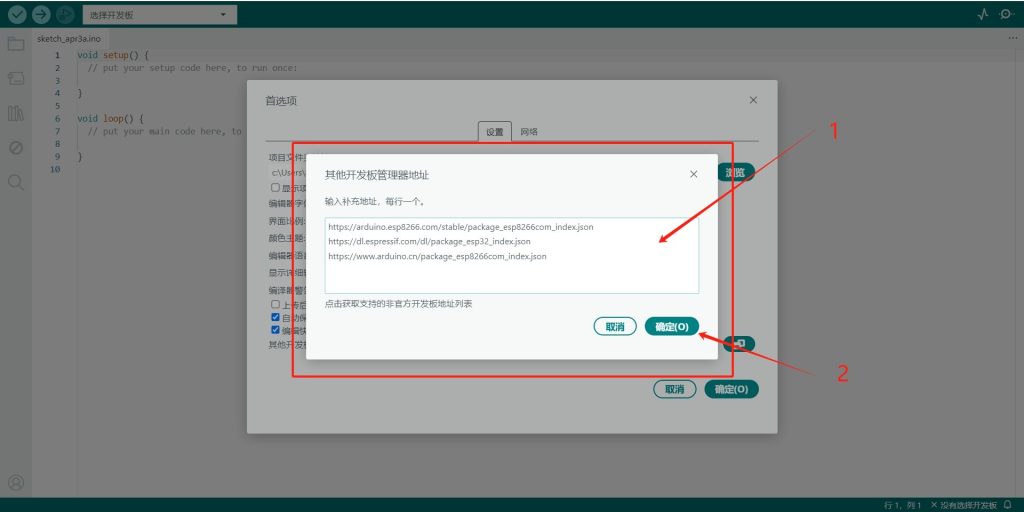1024x512 pixels.
Task: Open the Debug panel sidebar icon
Action: click(x=16, y=148)
